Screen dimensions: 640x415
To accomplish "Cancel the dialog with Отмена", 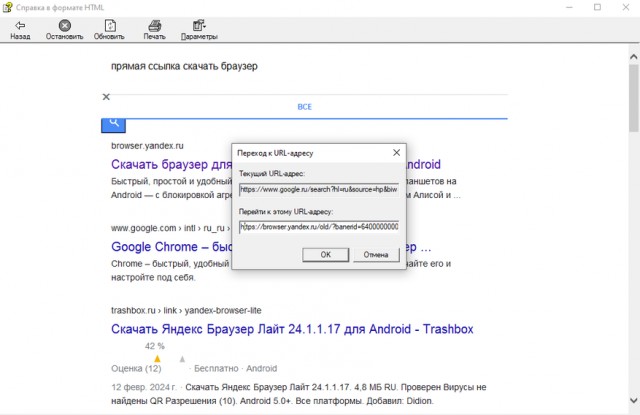I will coord(376,255).
